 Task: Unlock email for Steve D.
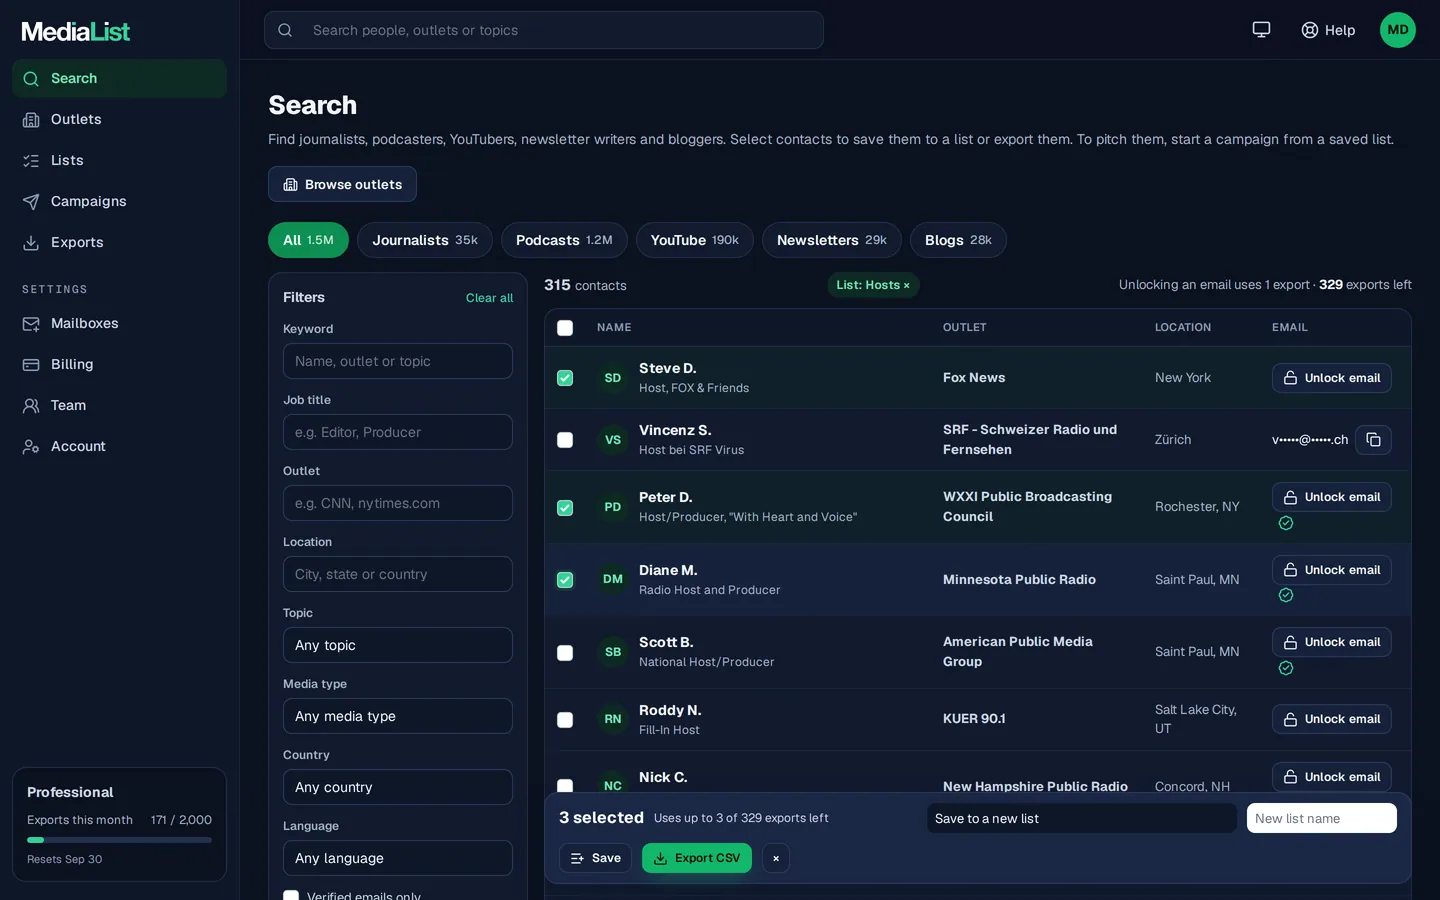[x=1332, y=378]
